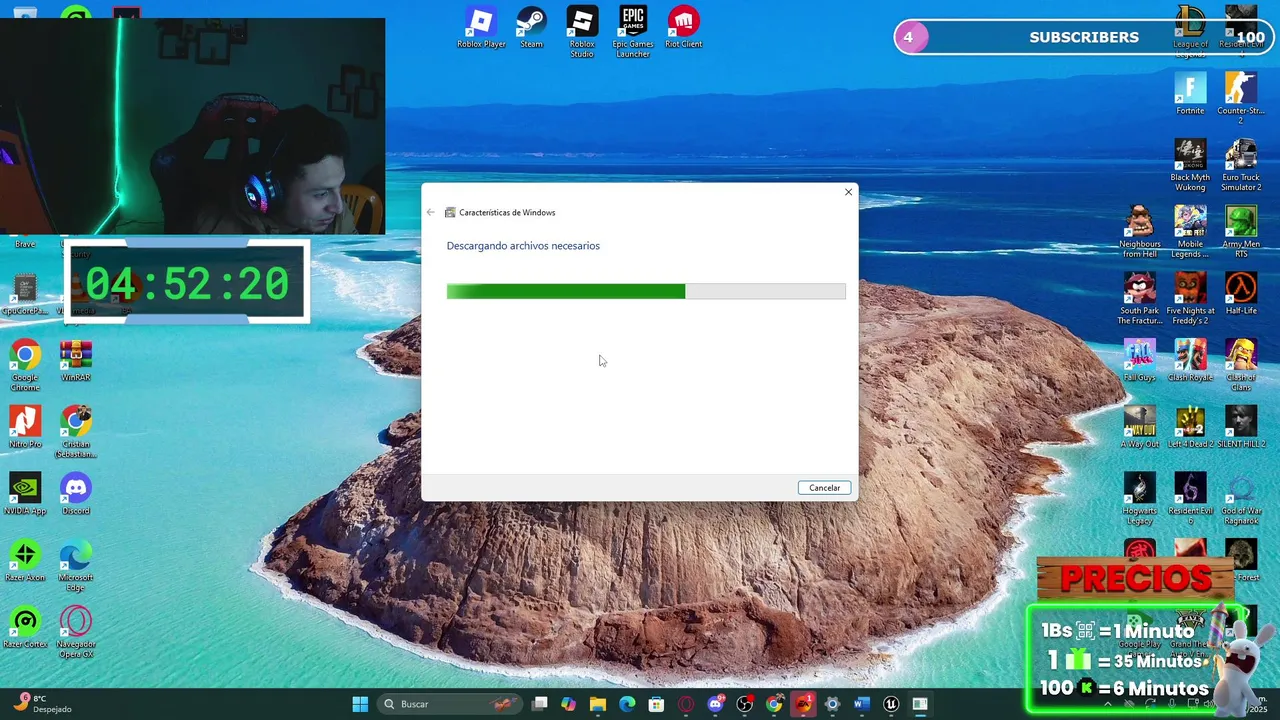1280x720 pixels.
Task: Select Google Chrome desktop shortcut
Action: pos(25,366)
